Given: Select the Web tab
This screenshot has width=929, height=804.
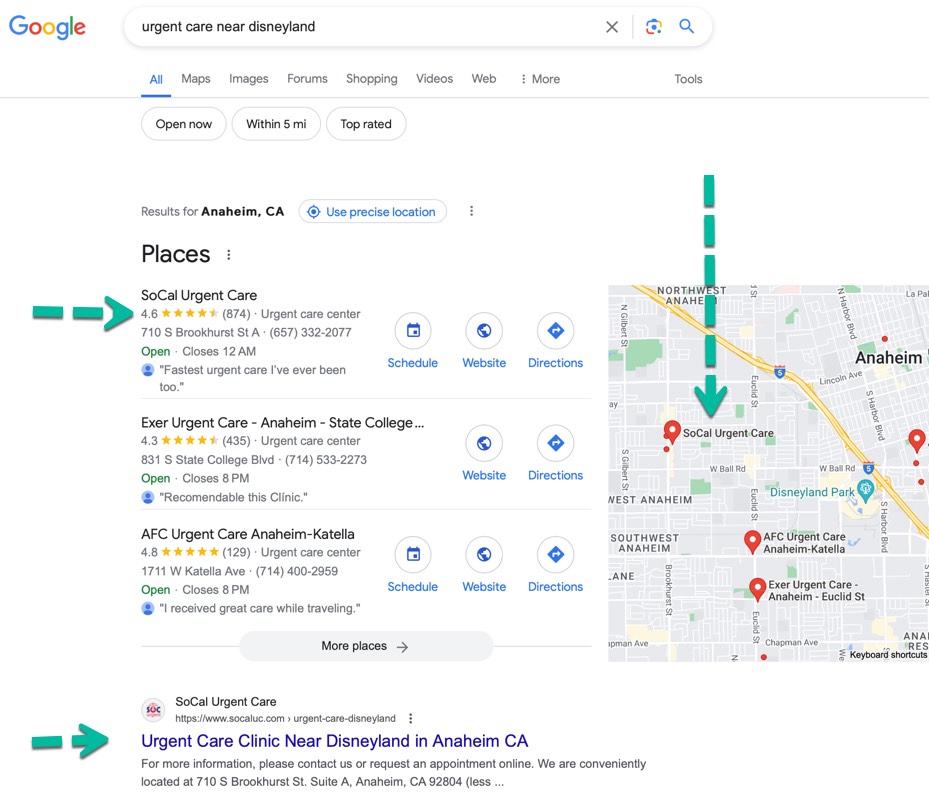Looking at the screenshot, I should (x=483, y=79).
